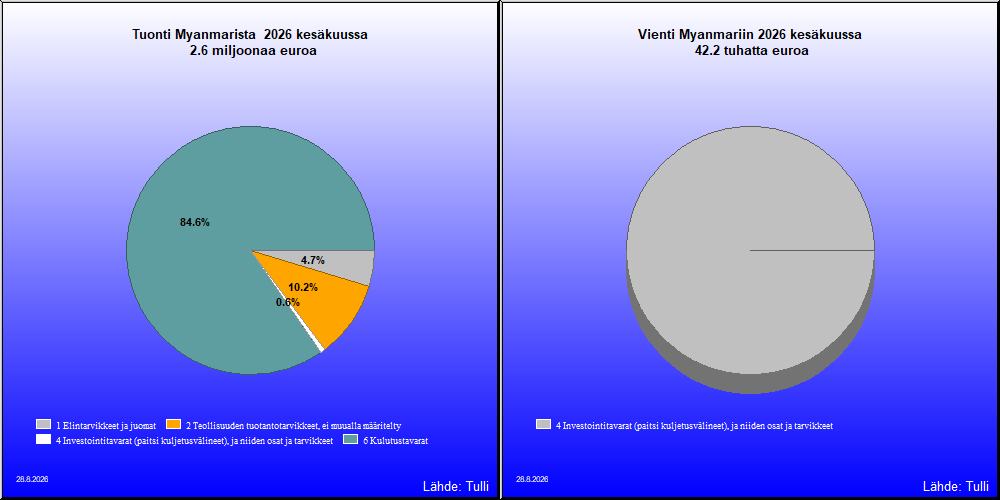Select the gray Elintarvikkeet ja juomat legend swatch
The height and width of the screenshot is (500, 1000).
pos(43,424)
